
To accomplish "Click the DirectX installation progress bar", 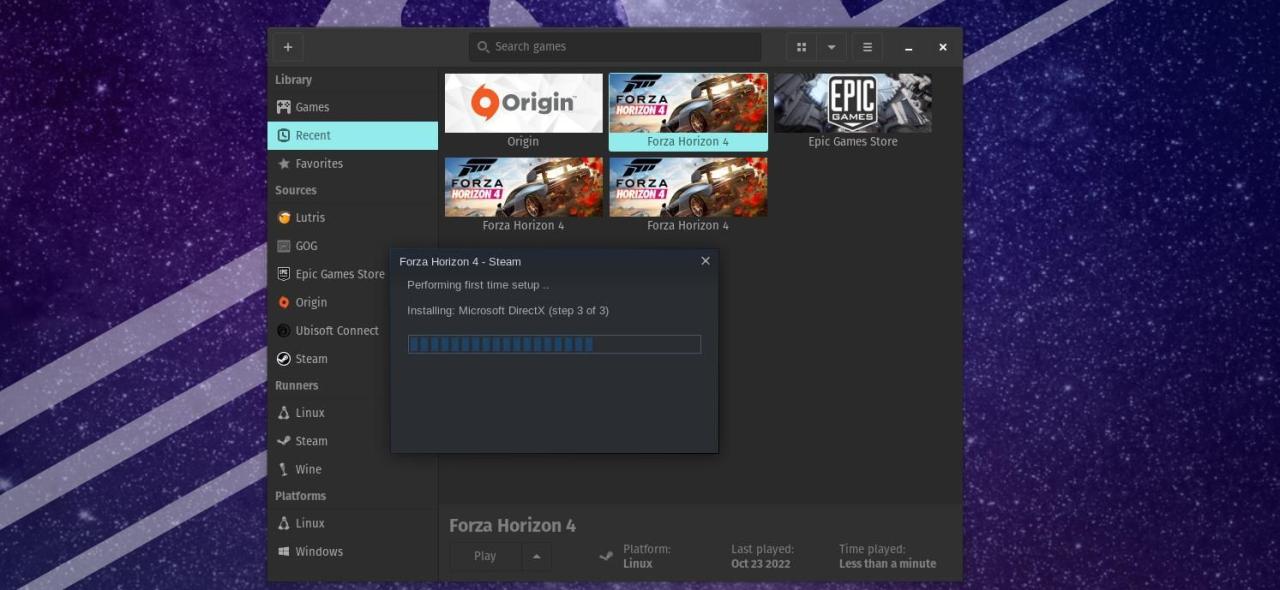I will pyautogui.click(x=554, y=344).
